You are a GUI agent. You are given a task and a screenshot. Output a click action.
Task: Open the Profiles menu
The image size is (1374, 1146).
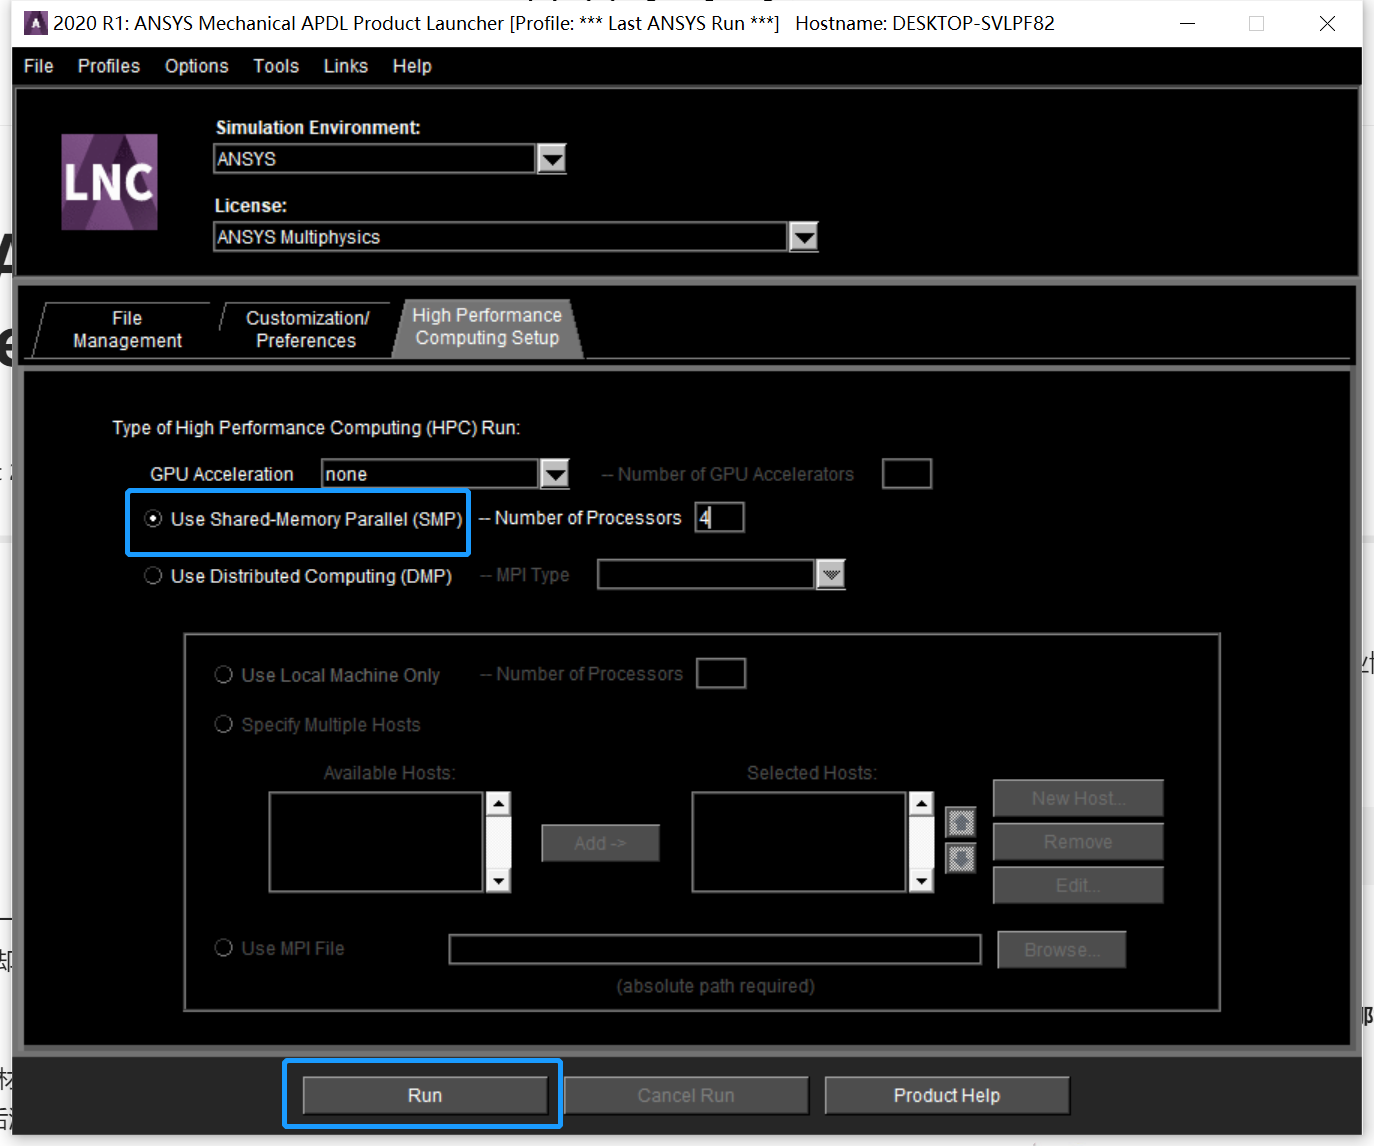pyautogui.click(x=109, y=66)
